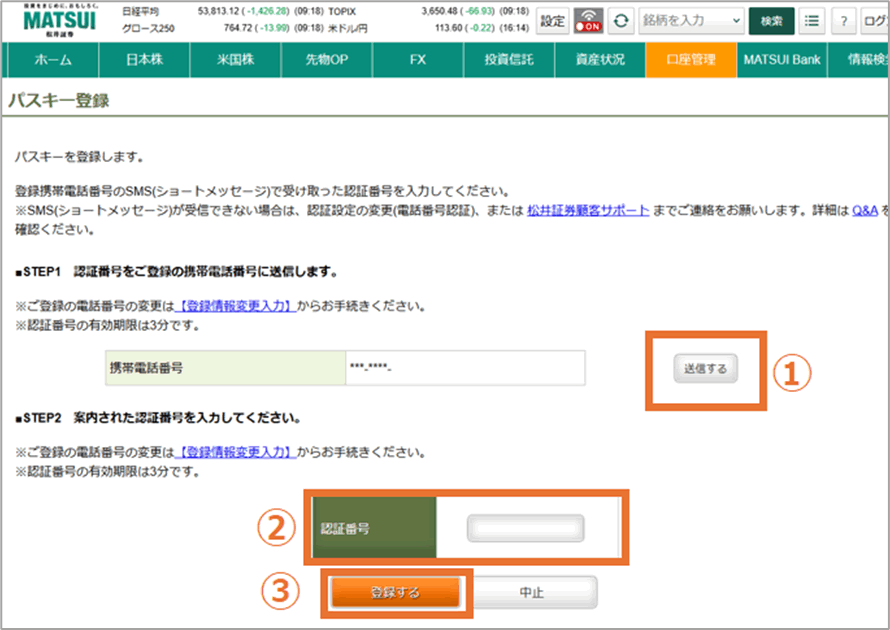Image resolution: width=890 pixels, height=630 pixels.
Task: Click the 中止 cancel button
Action: 532,593
